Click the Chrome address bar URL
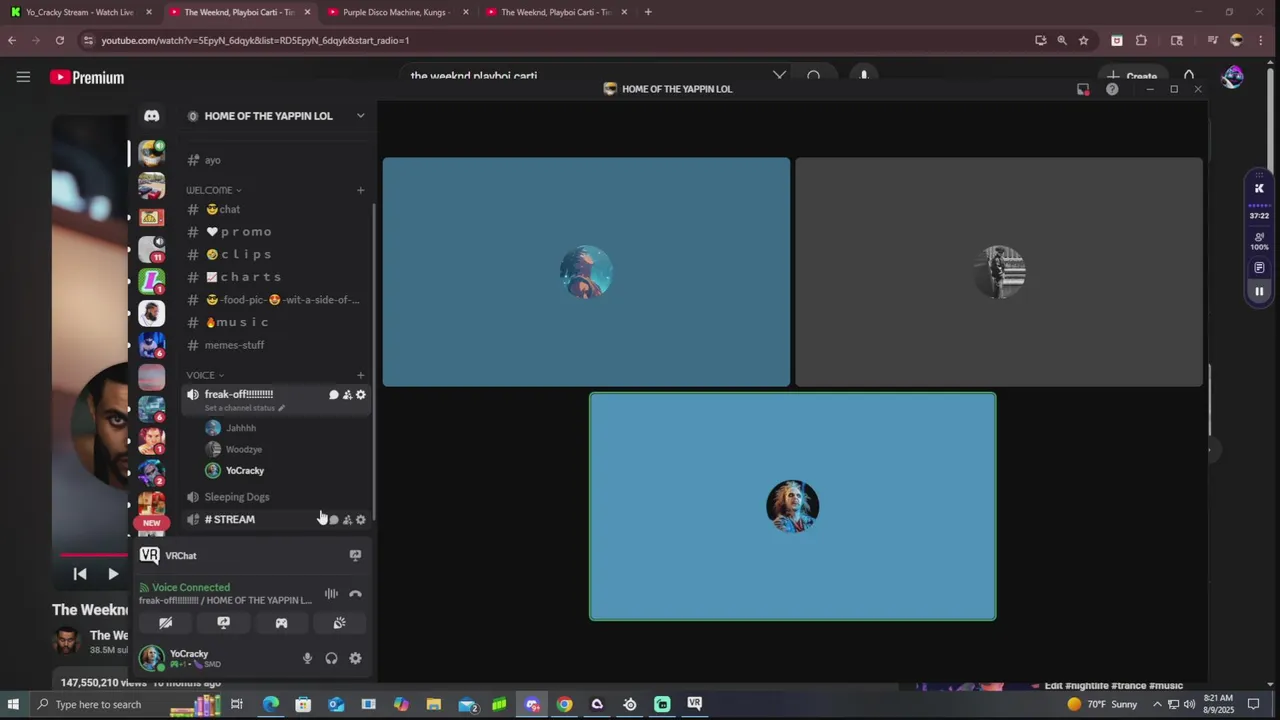Screen dimensions: 1280x720 (255, 40)
